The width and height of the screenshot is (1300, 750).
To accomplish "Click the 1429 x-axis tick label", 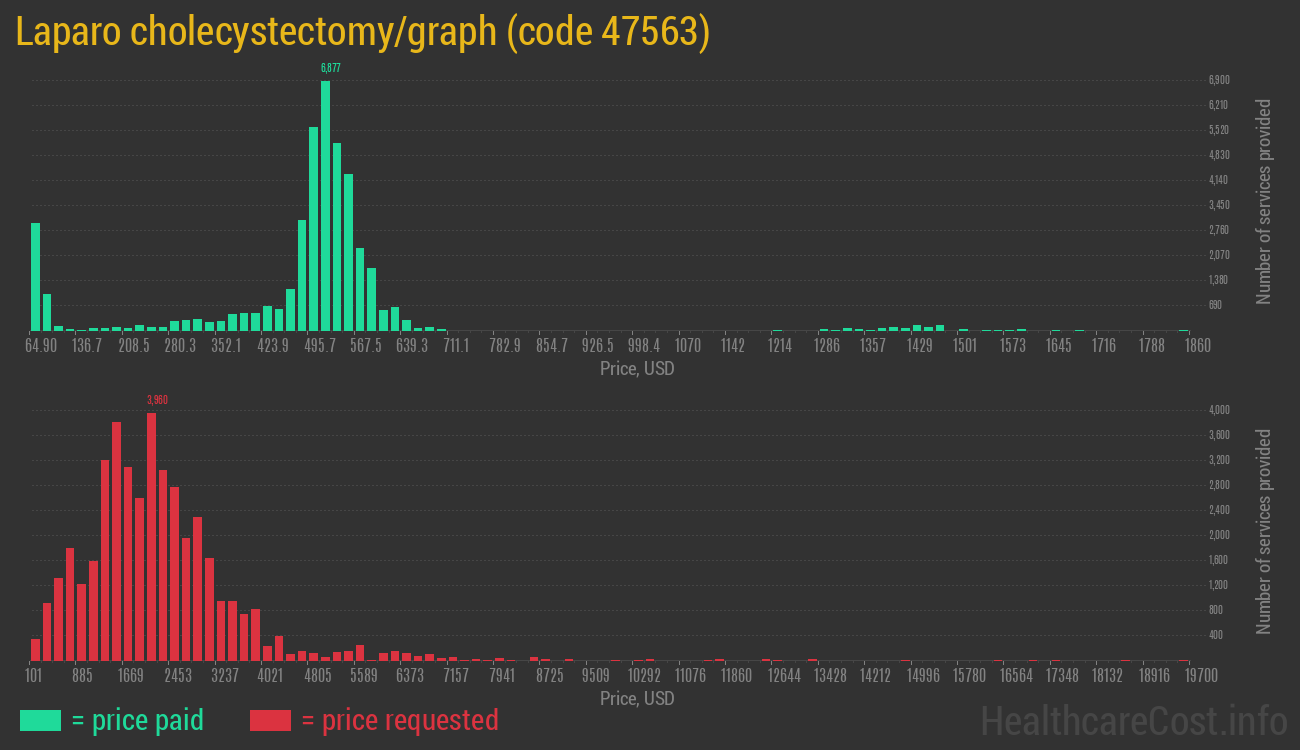I will [x=919, y=346].
